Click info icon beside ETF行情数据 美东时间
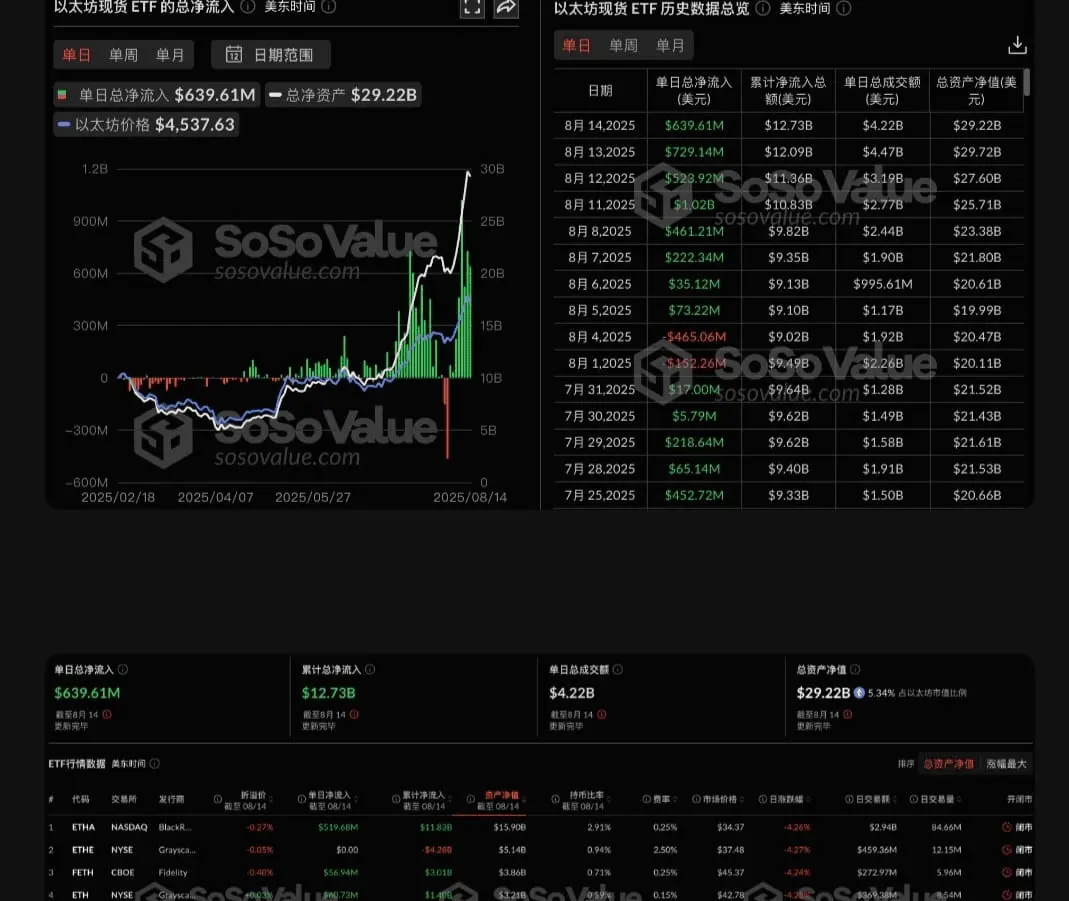The height and width of the screenshot is (901, 1069). click(155, 763)
